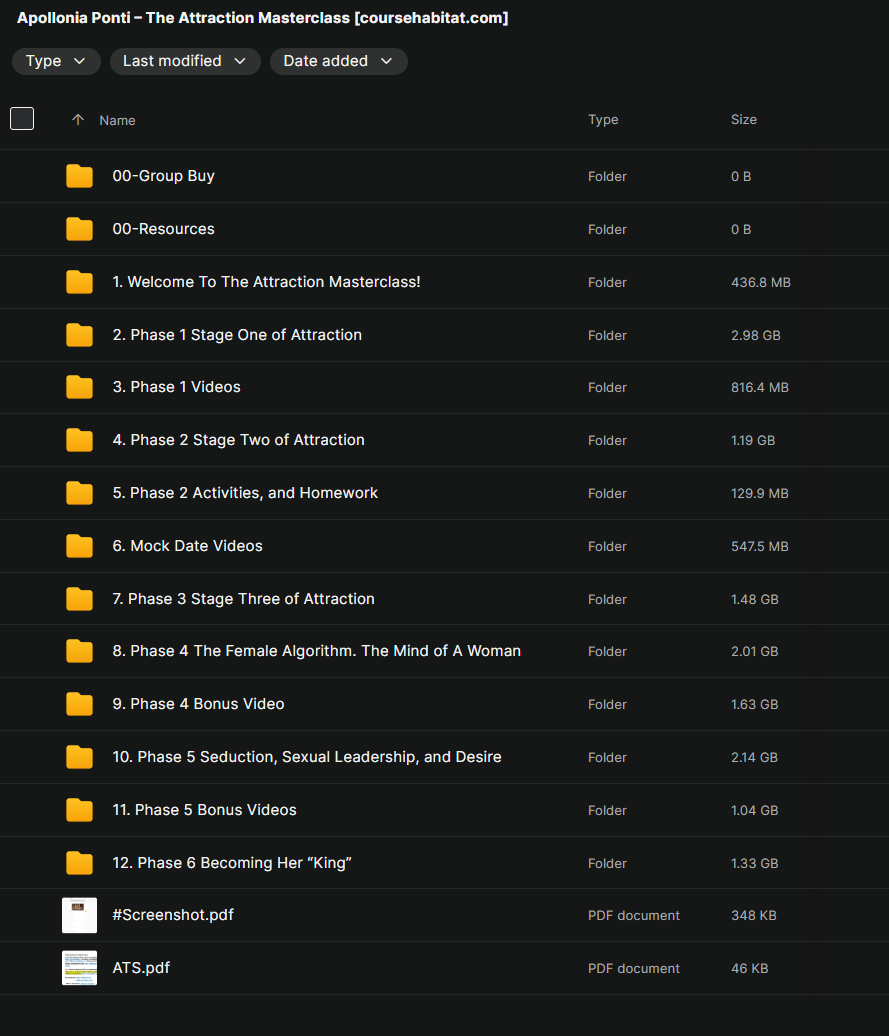Open 8. Phase 4 The Female Algorithm folder
This screenshot has width=889, height=1036.
[x=316, y=651]
